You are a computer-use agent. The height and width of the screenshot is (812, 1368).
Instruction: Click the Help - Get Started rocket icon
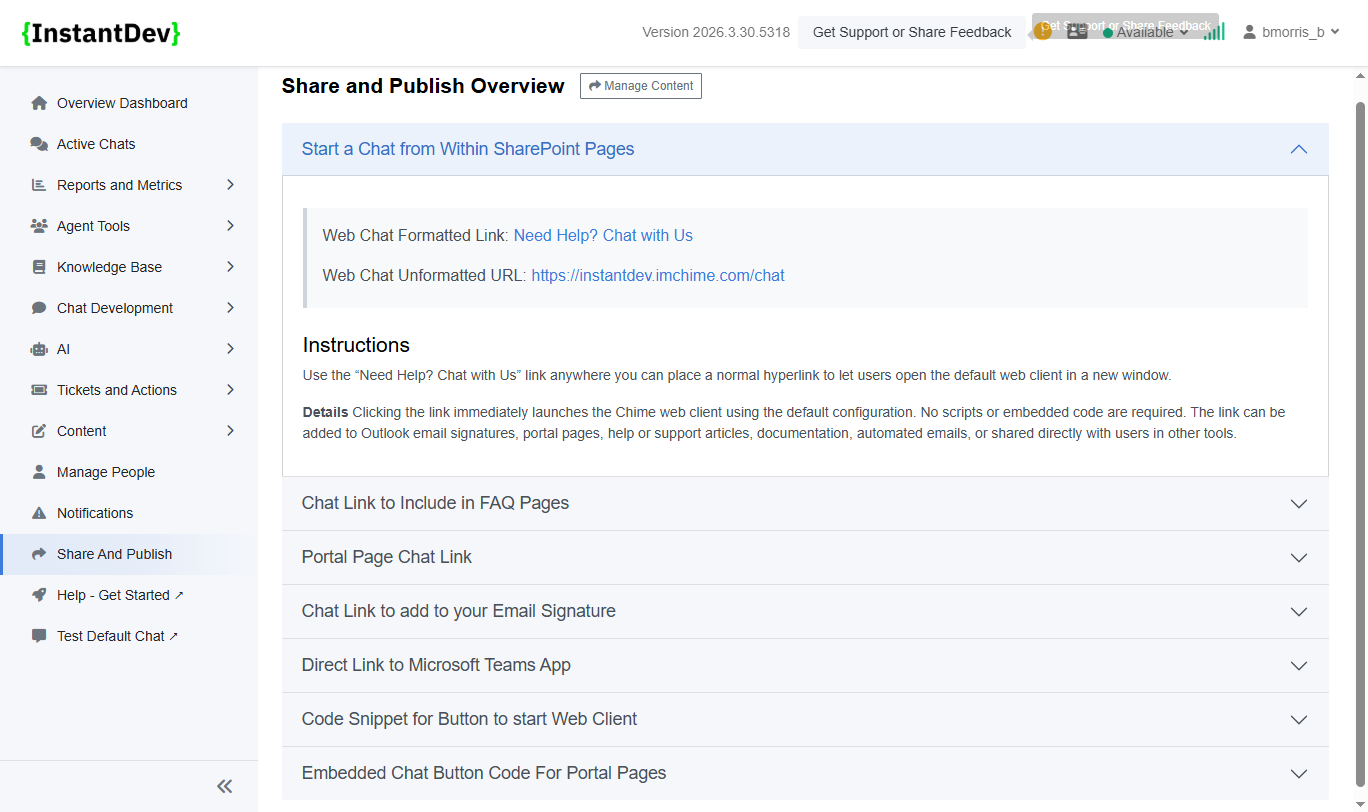point(39,595)
